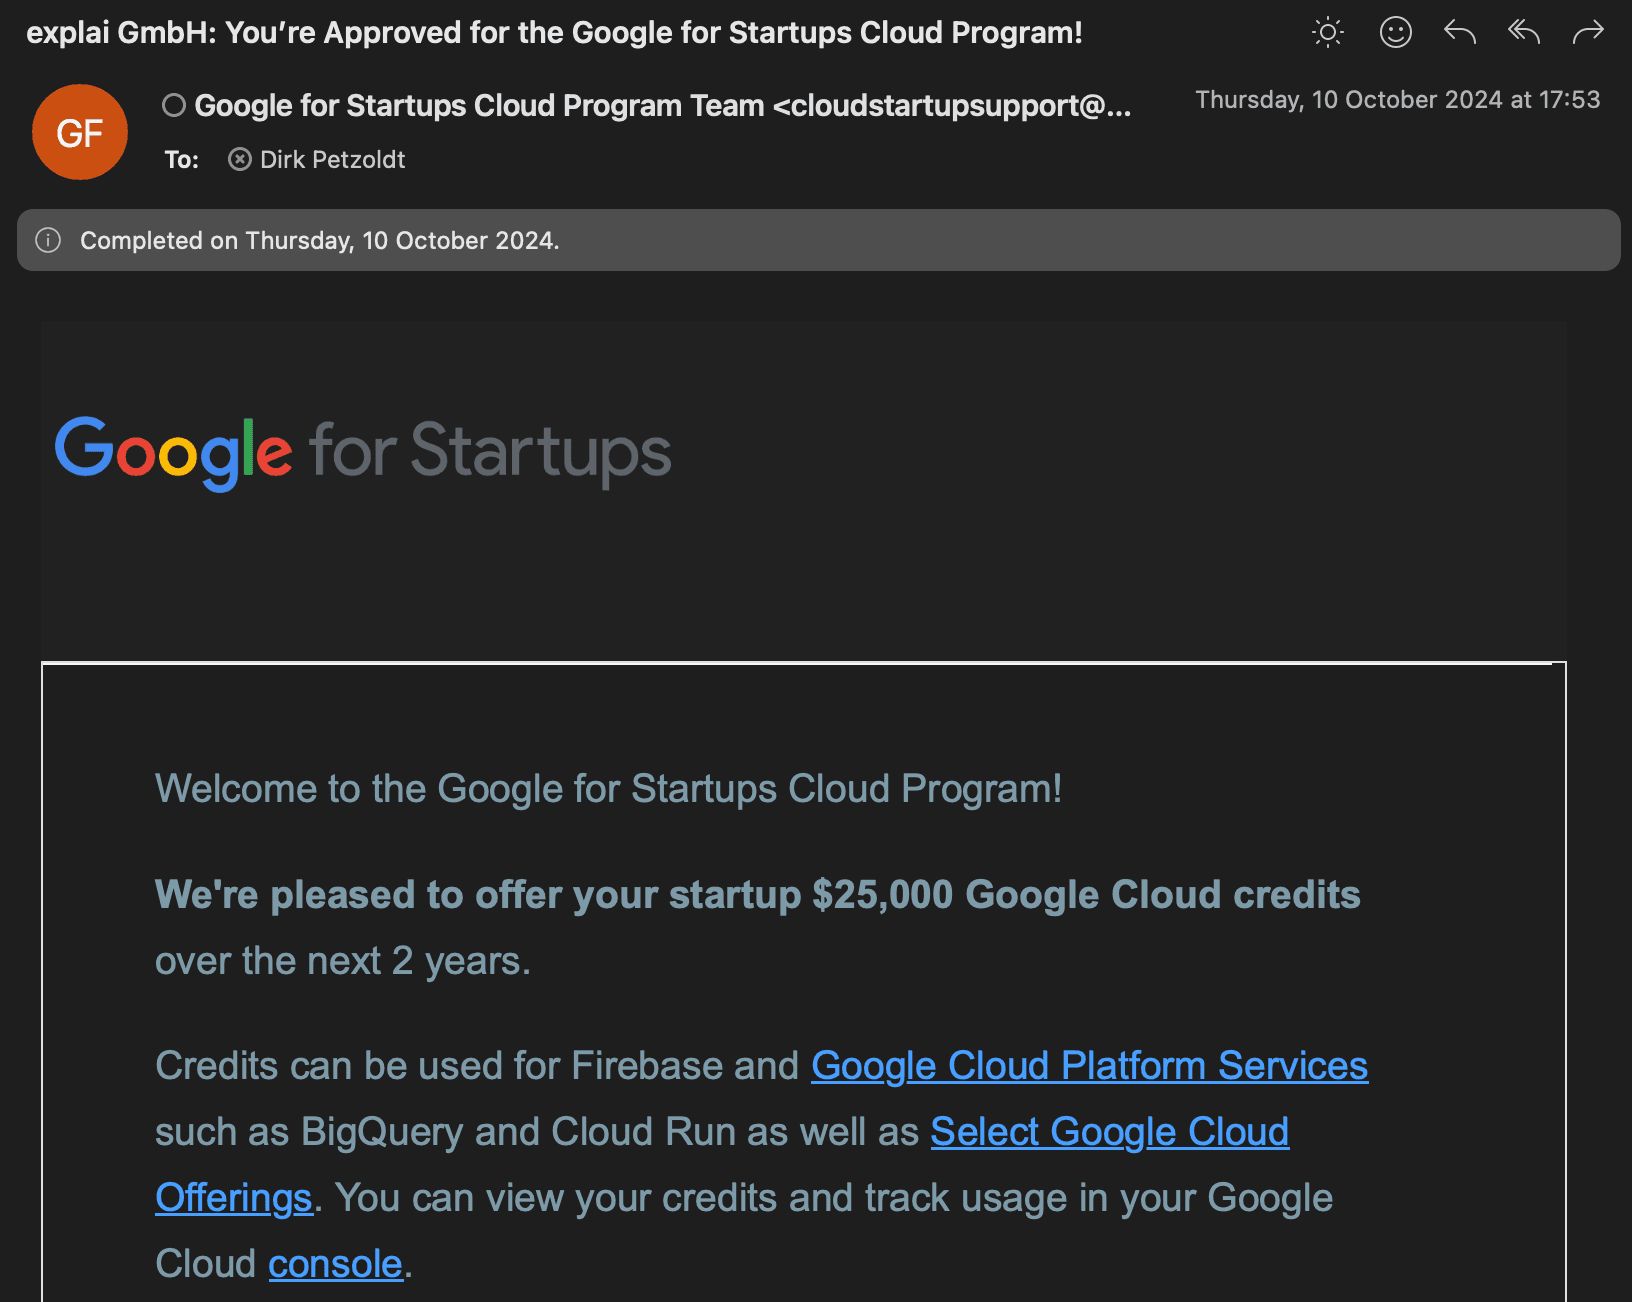Image resolution: width=1632 pixels, height=1302 pixels.
Task: Follow the Select Google Cloud link
Action: point(1109,1132)
